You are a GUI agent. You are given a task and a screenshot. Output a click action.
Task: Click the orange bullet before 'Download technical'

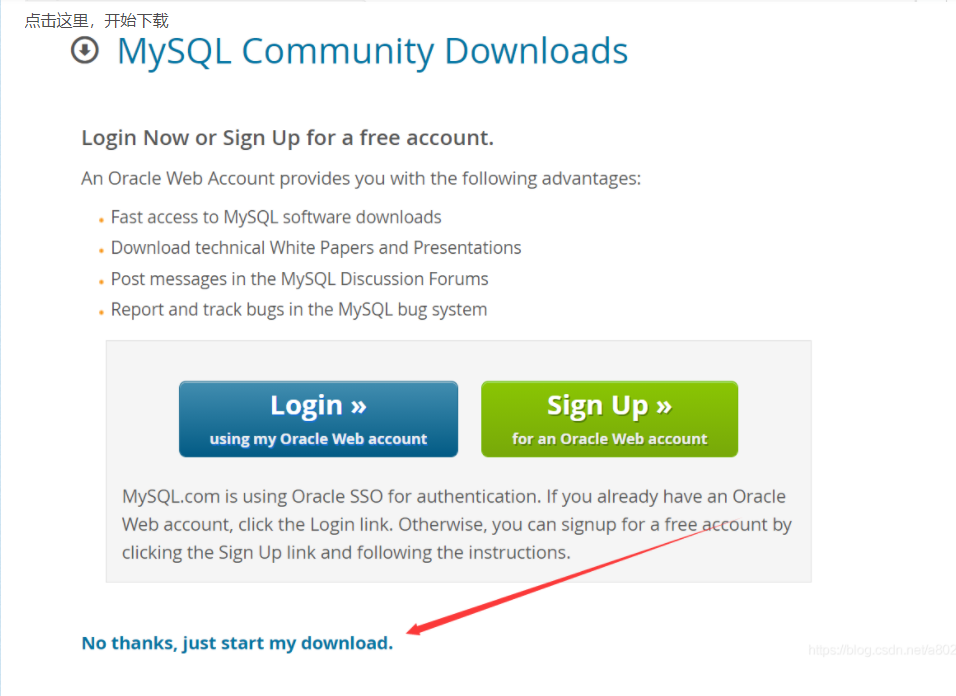click(x=101, y=250)
